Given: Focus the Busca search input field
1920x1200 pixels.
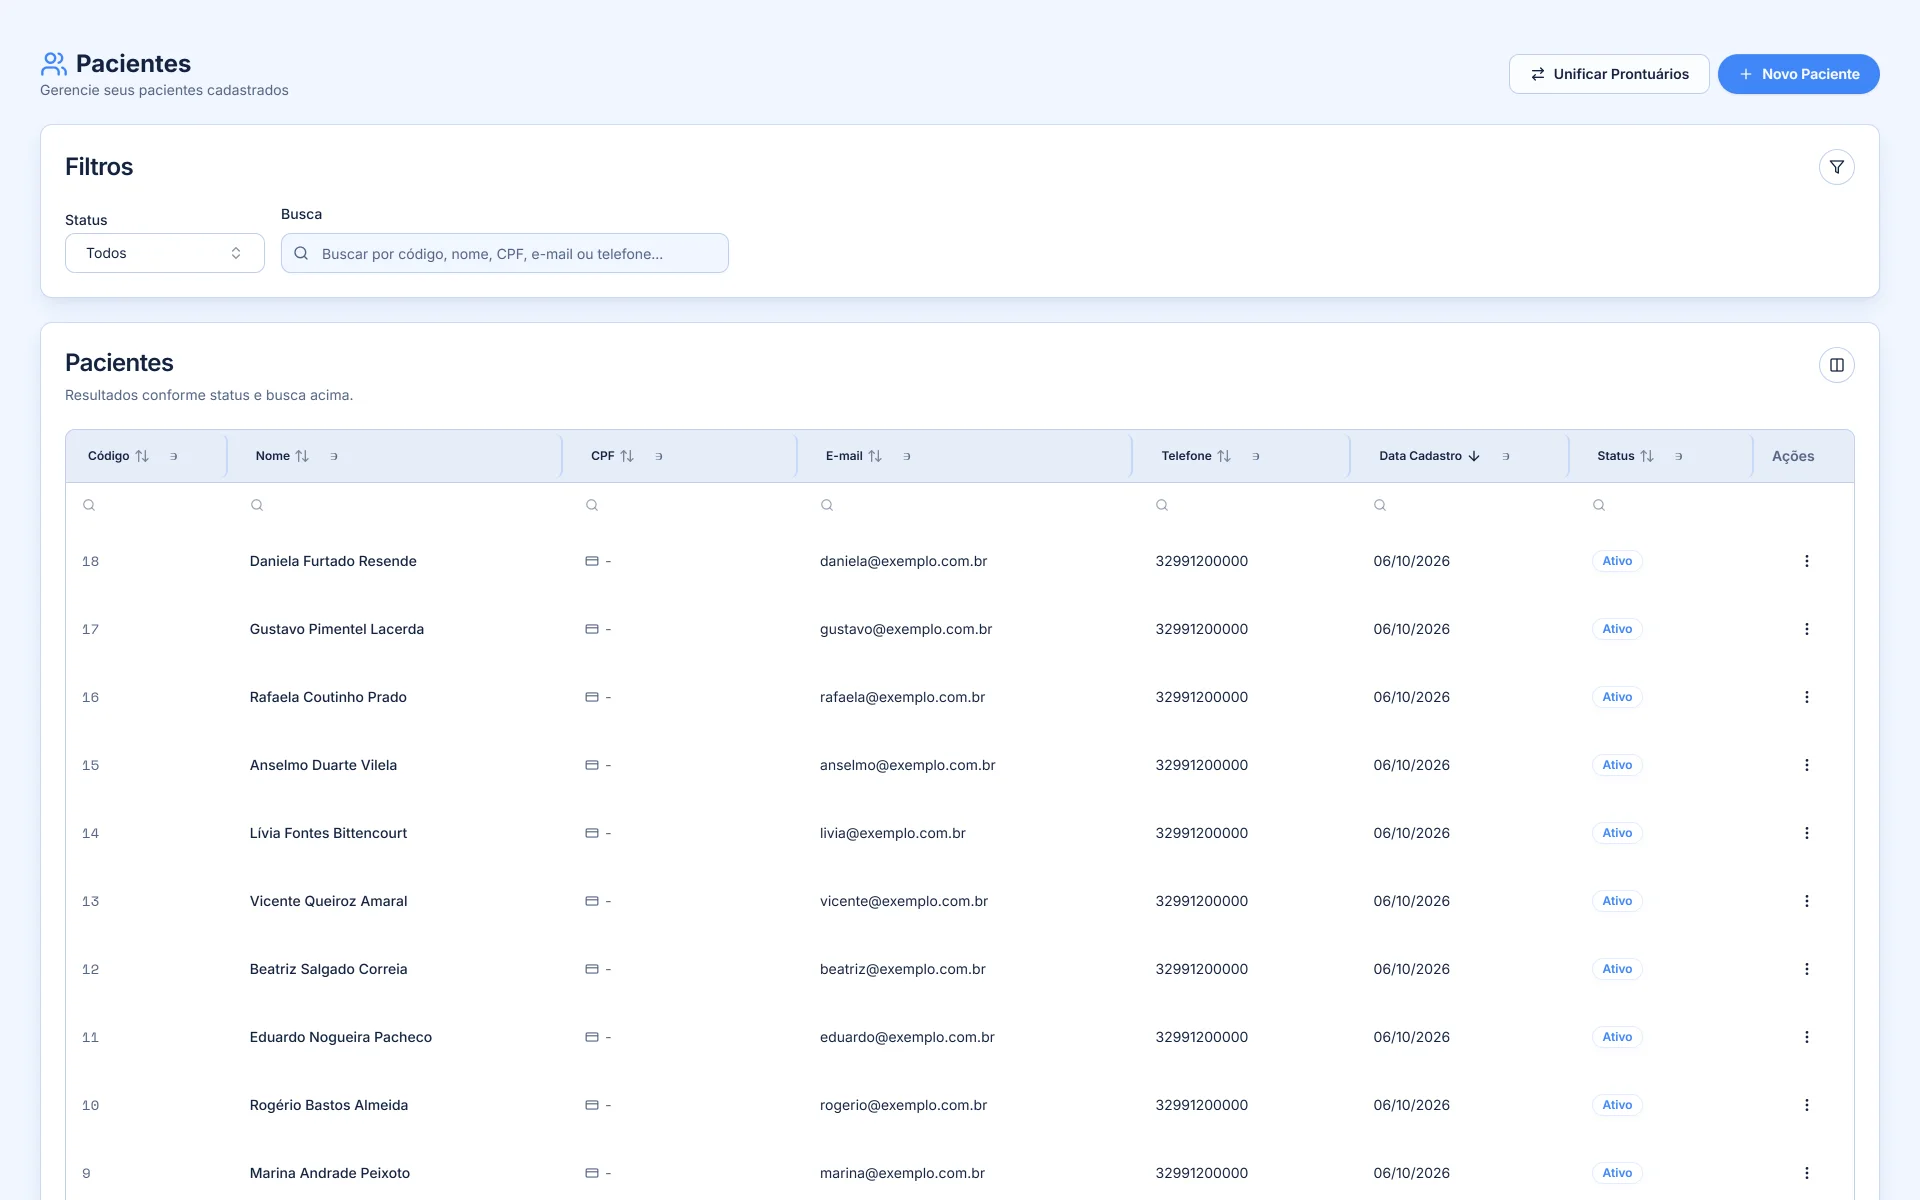Looking at the screenshot, I should [505, 253].
